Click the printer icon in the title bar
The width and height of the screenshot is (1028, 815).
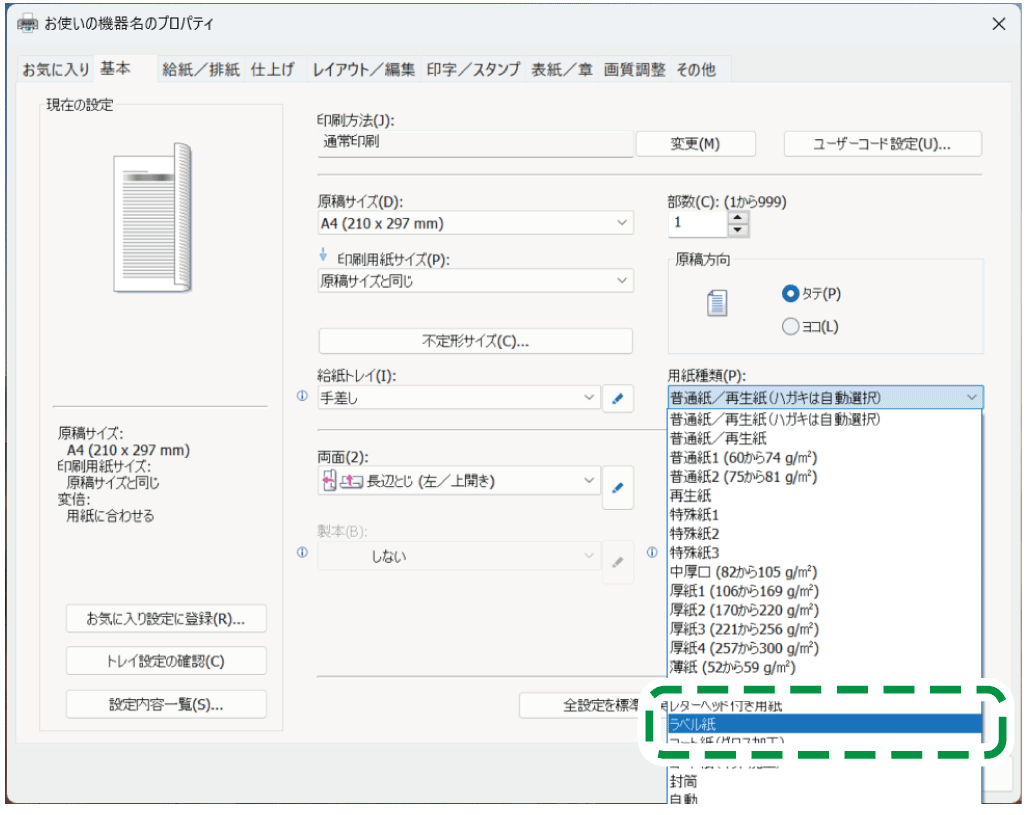pyautogui.click(x=29, y=24)
